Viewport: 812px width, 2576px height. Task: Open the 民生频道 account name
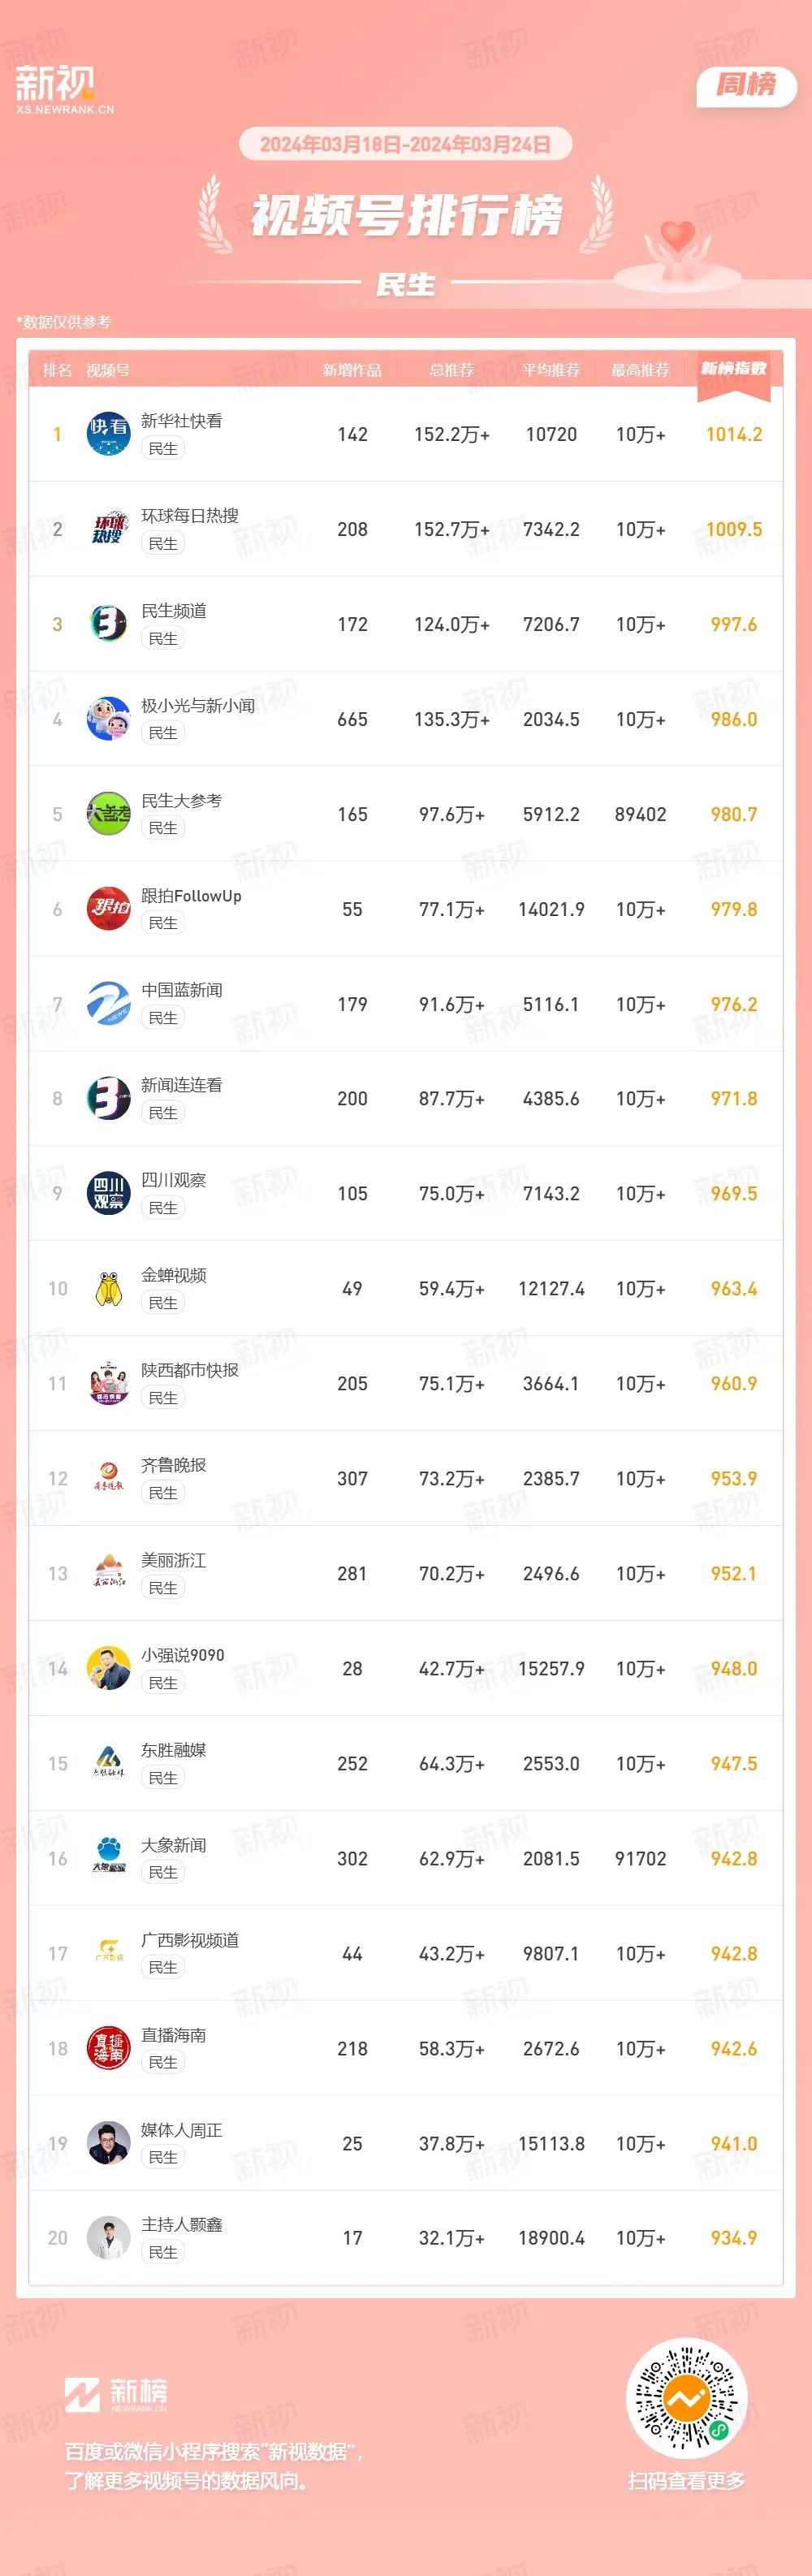click(174, 611)
